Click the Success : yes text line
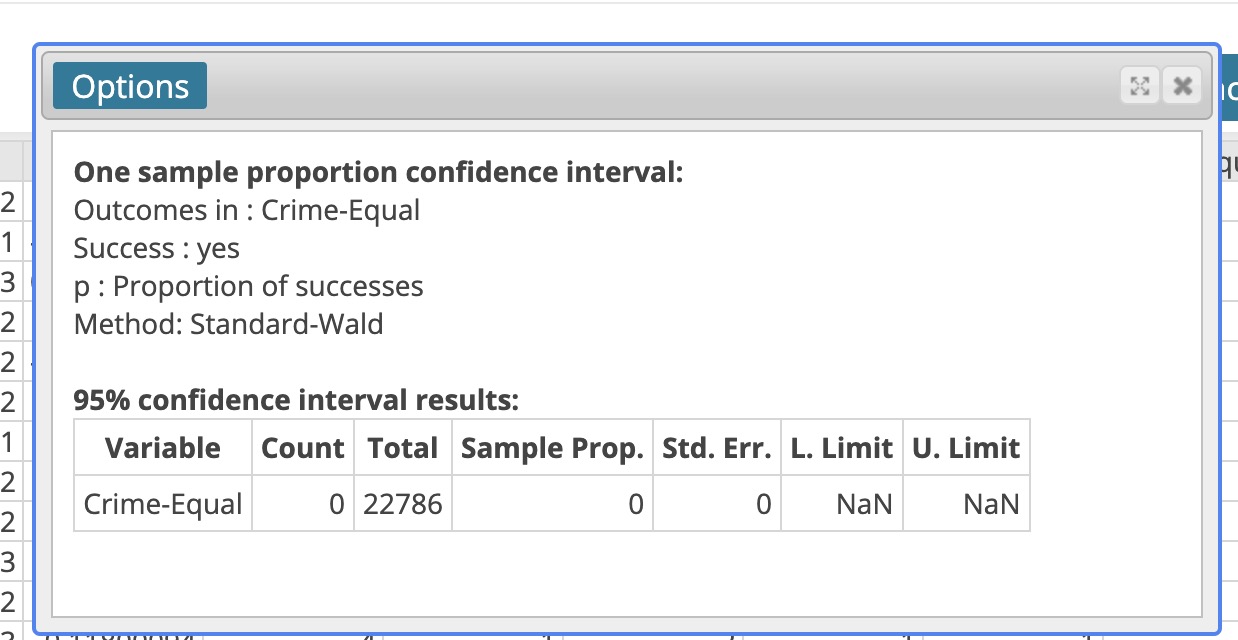The image size is (1238, 640). coord(156,248)
